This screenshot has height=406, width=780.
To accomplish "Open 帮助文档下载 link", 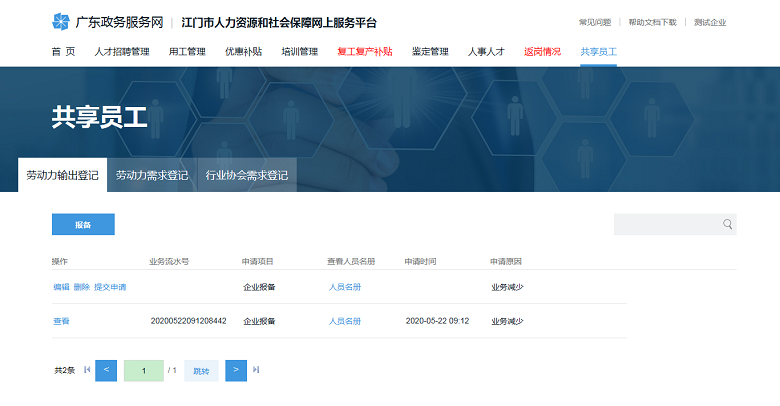I will [653, 22].
